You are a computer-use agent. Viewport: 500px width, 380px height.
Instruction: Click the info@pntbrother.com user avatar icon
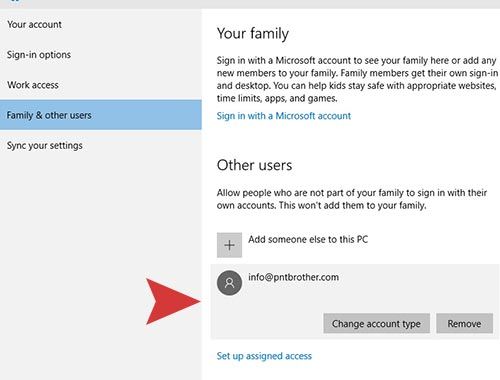tap(229, 283)
